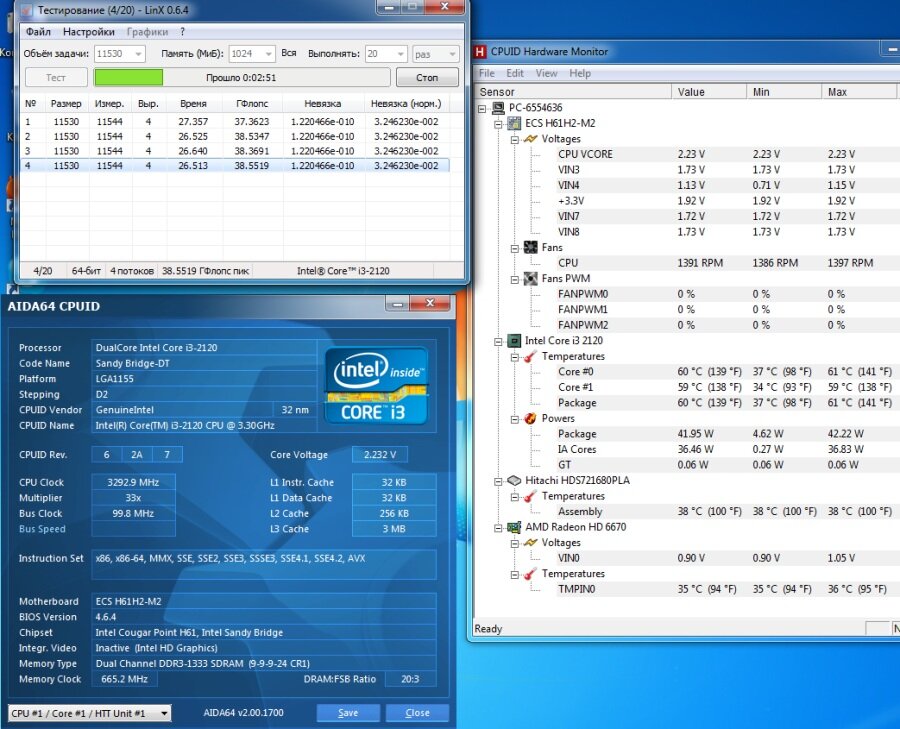Click the Temperatures icon under Intel Core i3

tap(530, 356)
